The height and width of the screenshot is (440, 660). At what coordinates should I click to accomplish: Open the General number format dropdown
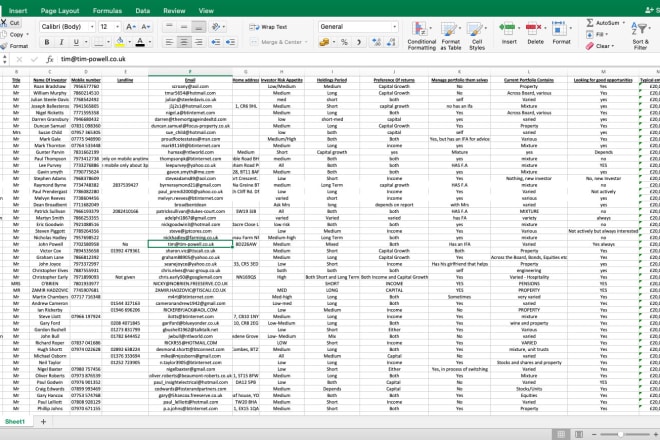pyautogui.click(x=358, y=27)
